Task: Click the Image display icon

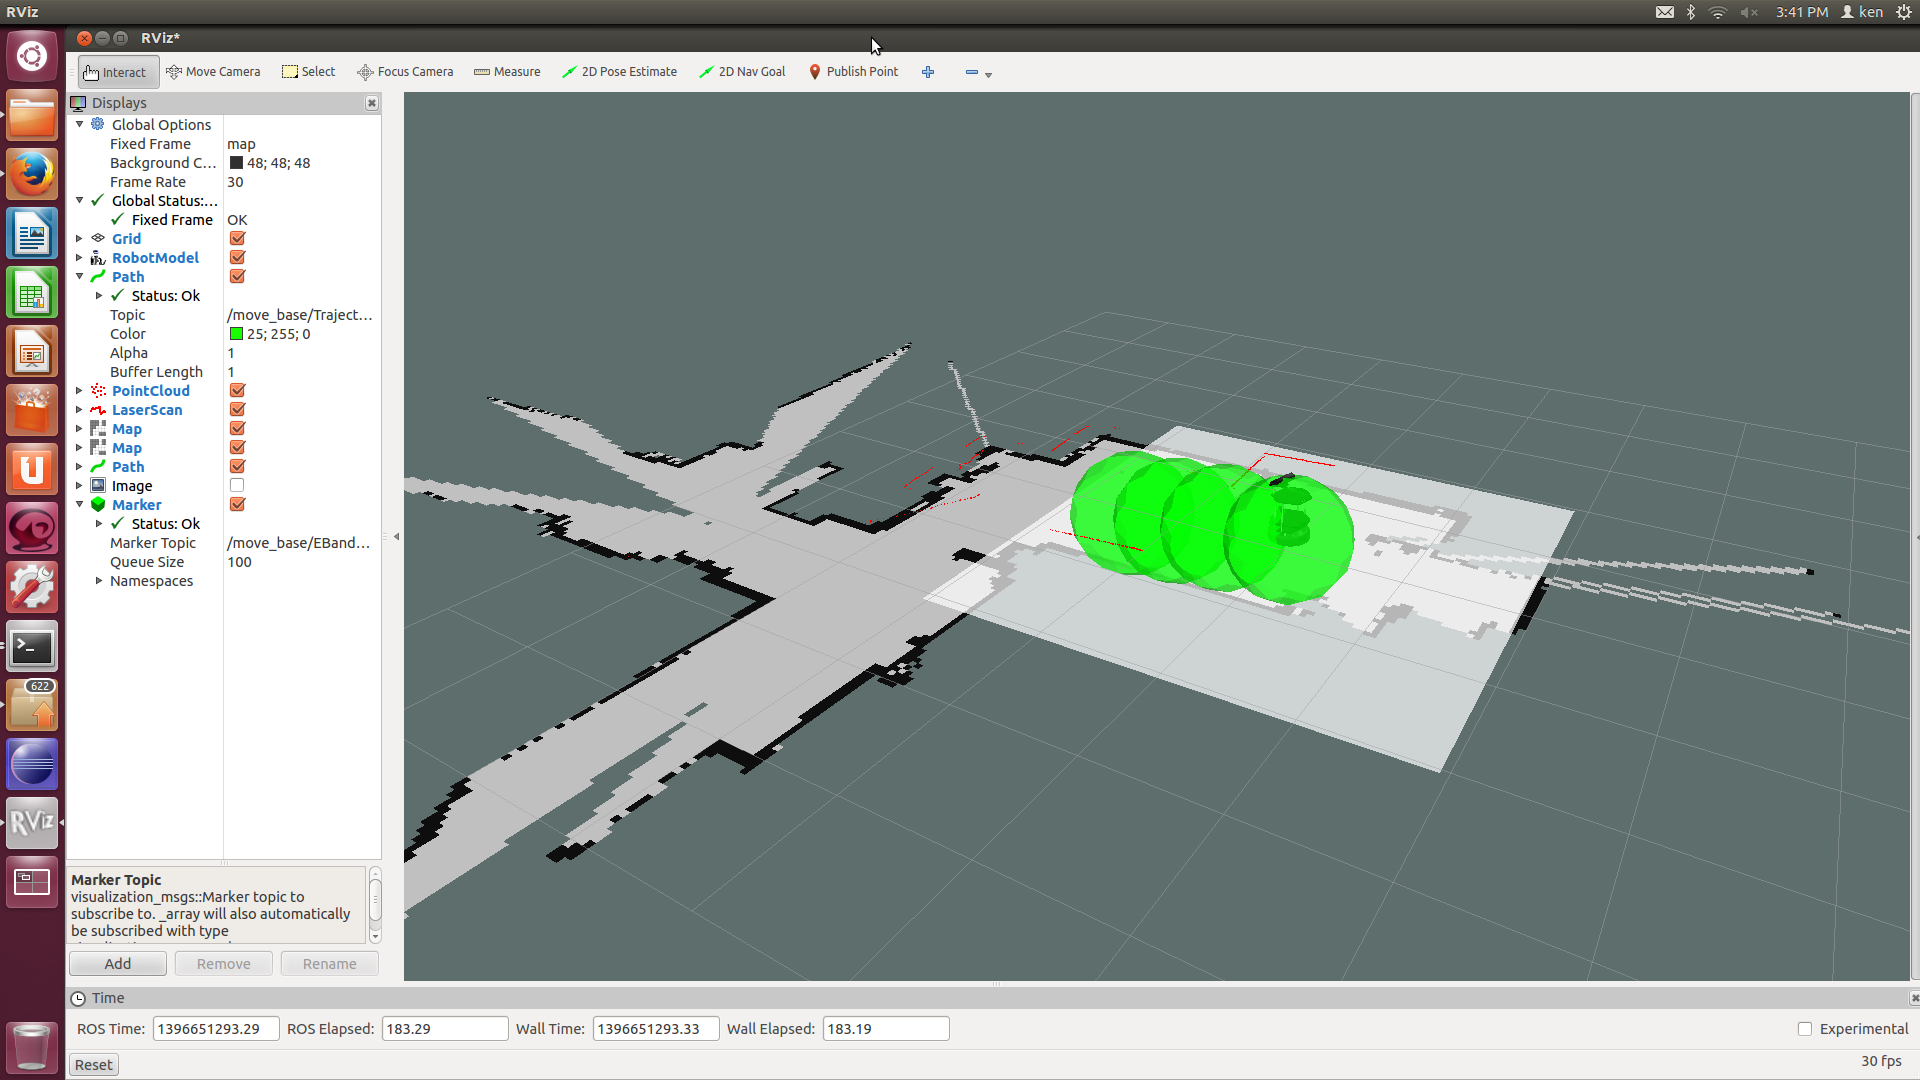Action: click(x=98, y=485)
